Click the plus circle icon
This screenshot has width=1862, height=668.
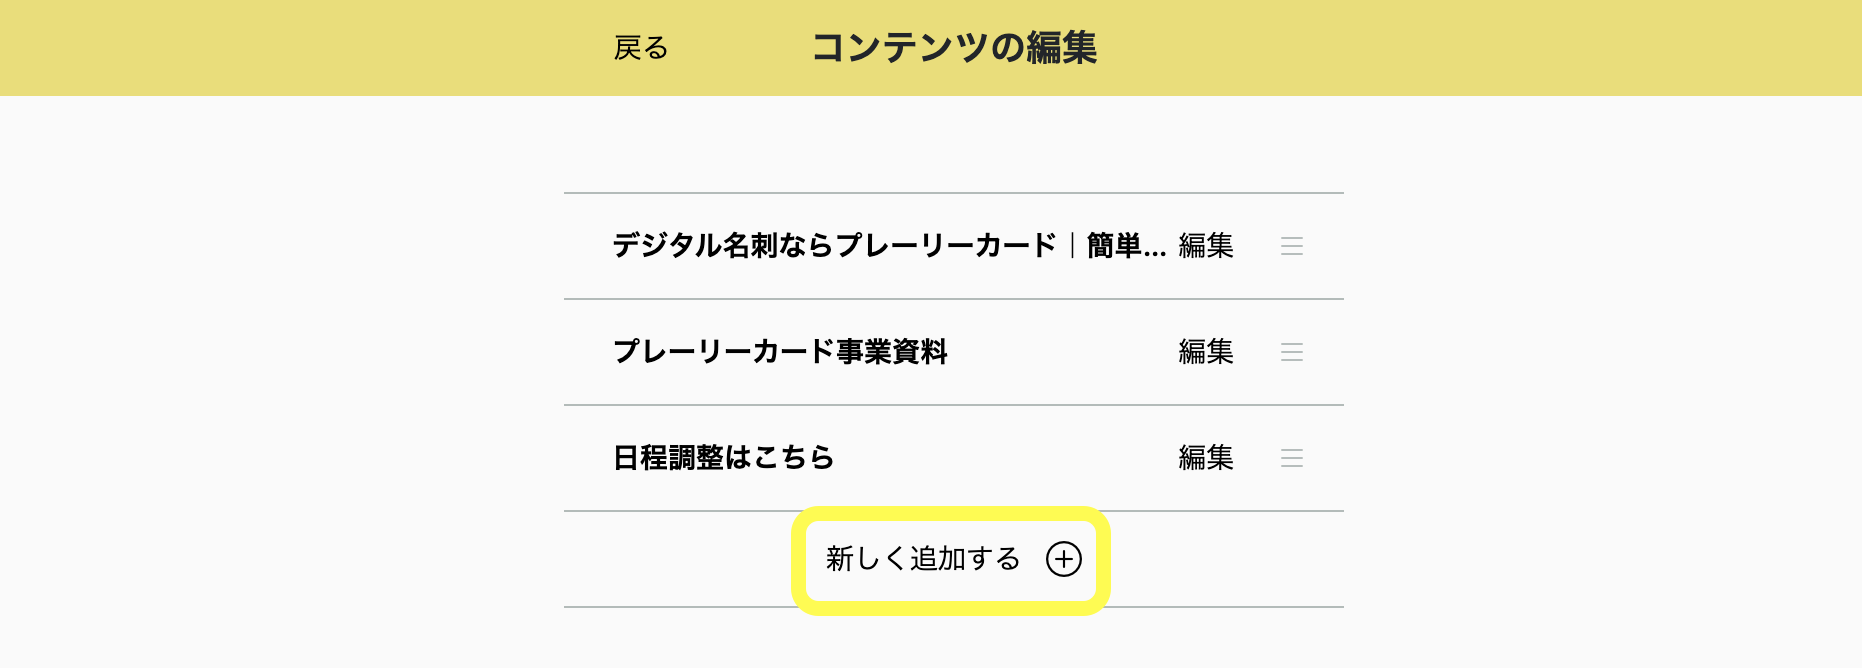[x=1063, y=559]
